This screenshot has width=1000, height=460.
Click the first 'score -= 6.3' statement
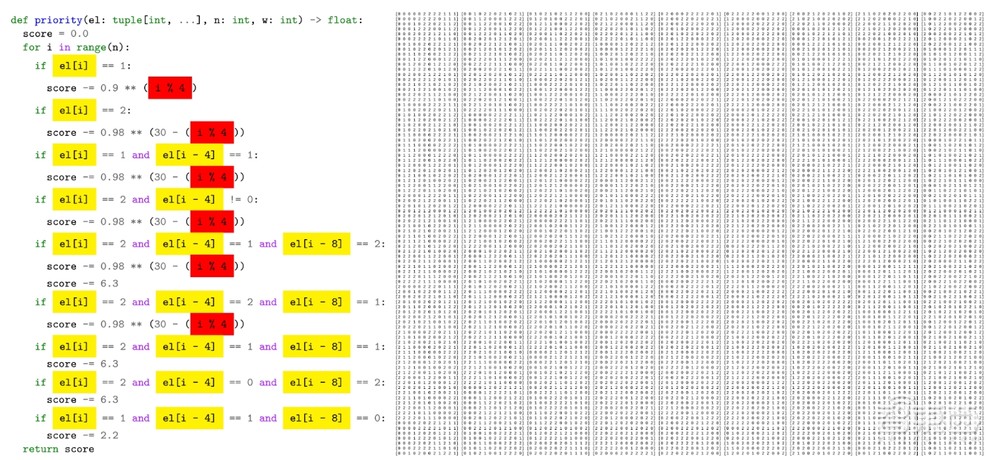tap(83, 283)
